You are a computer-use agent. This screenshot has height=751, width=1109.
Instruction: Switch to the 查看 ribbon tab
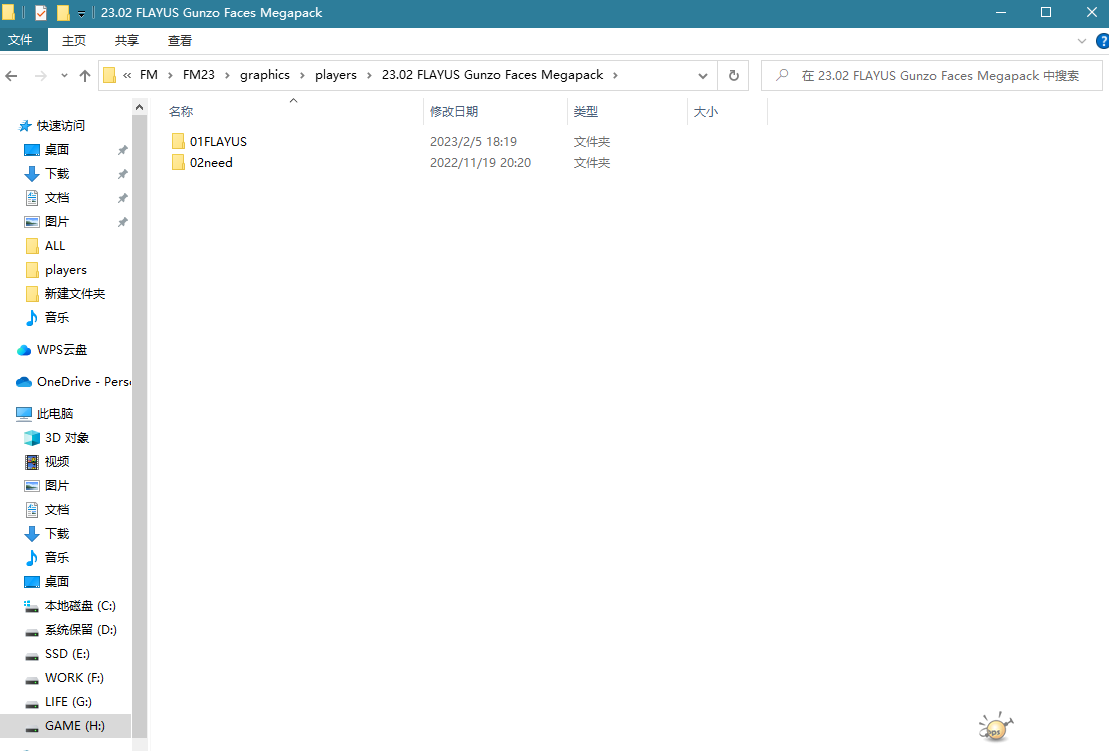[180, 40]
